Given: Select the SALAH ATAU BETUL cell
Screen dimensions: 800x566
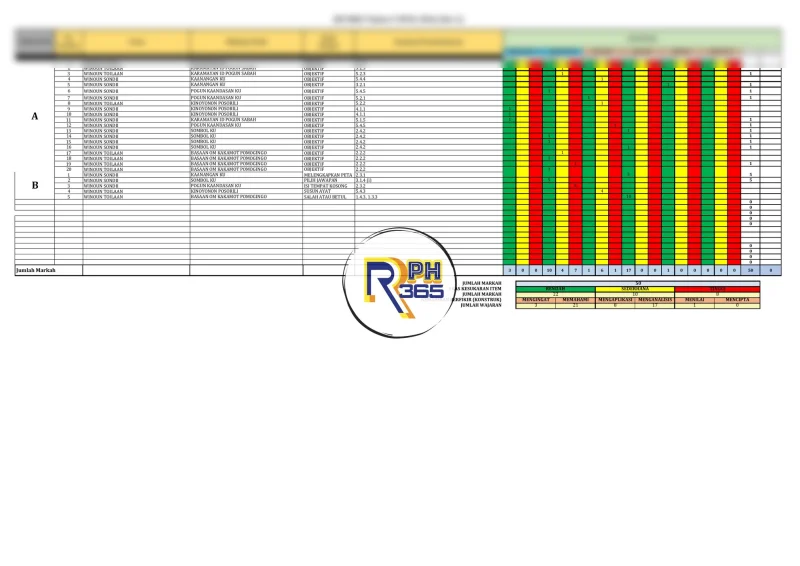Looking at the screenshot, I should (327, 198).
